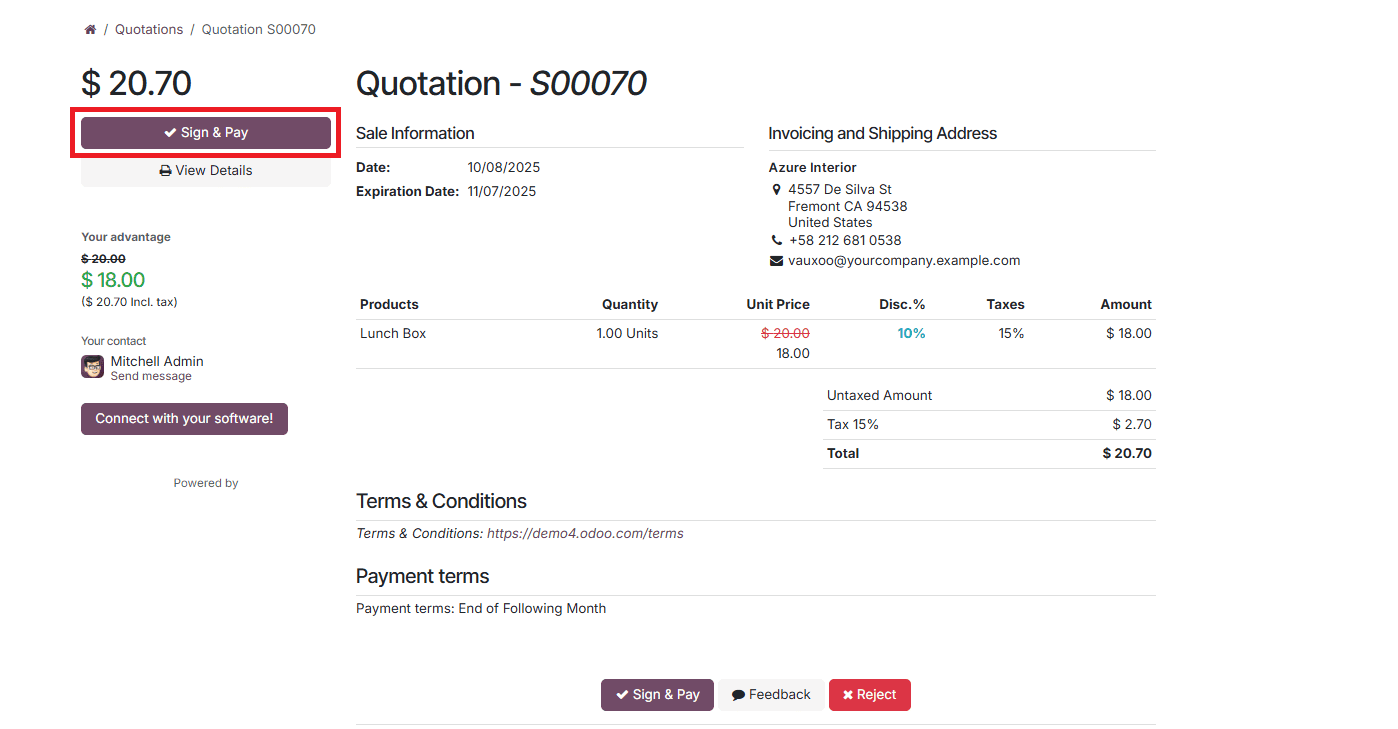Click the phone number +58 212 681 0538

click(844, 241)
